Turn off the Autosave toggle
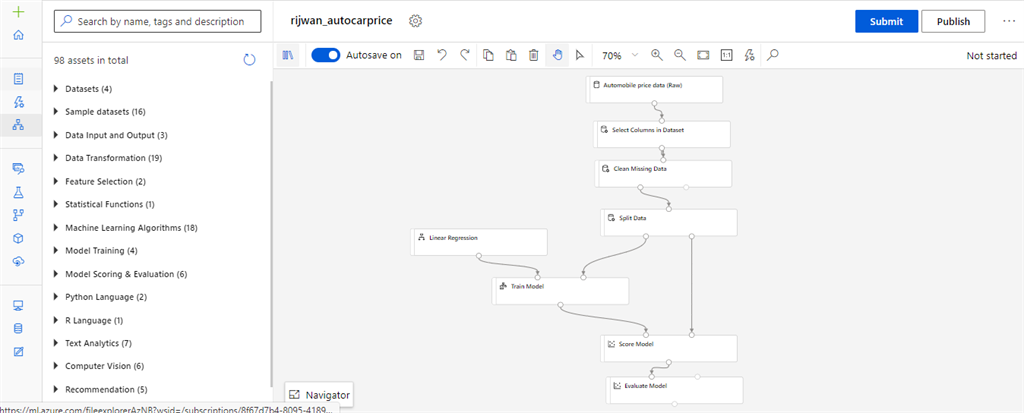The width and height of the screenshot is (1024, 413). pos(326,56)
